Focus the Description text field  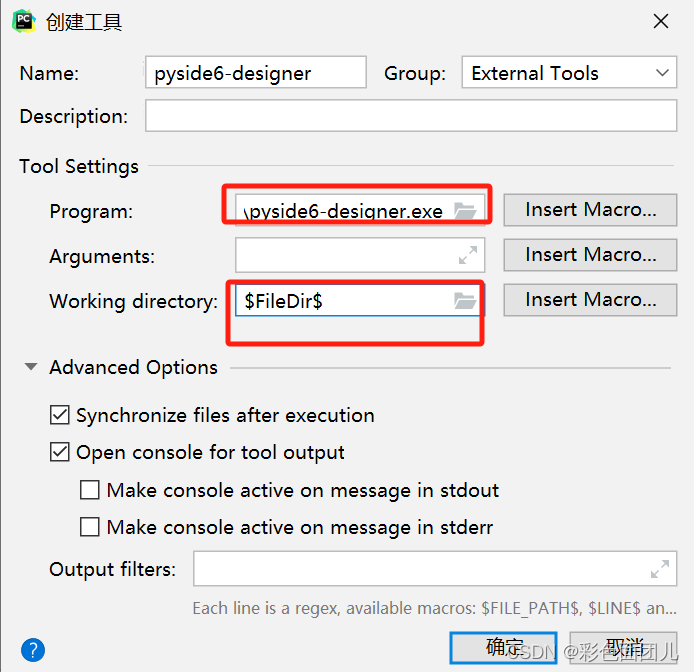tap(411, 116)
